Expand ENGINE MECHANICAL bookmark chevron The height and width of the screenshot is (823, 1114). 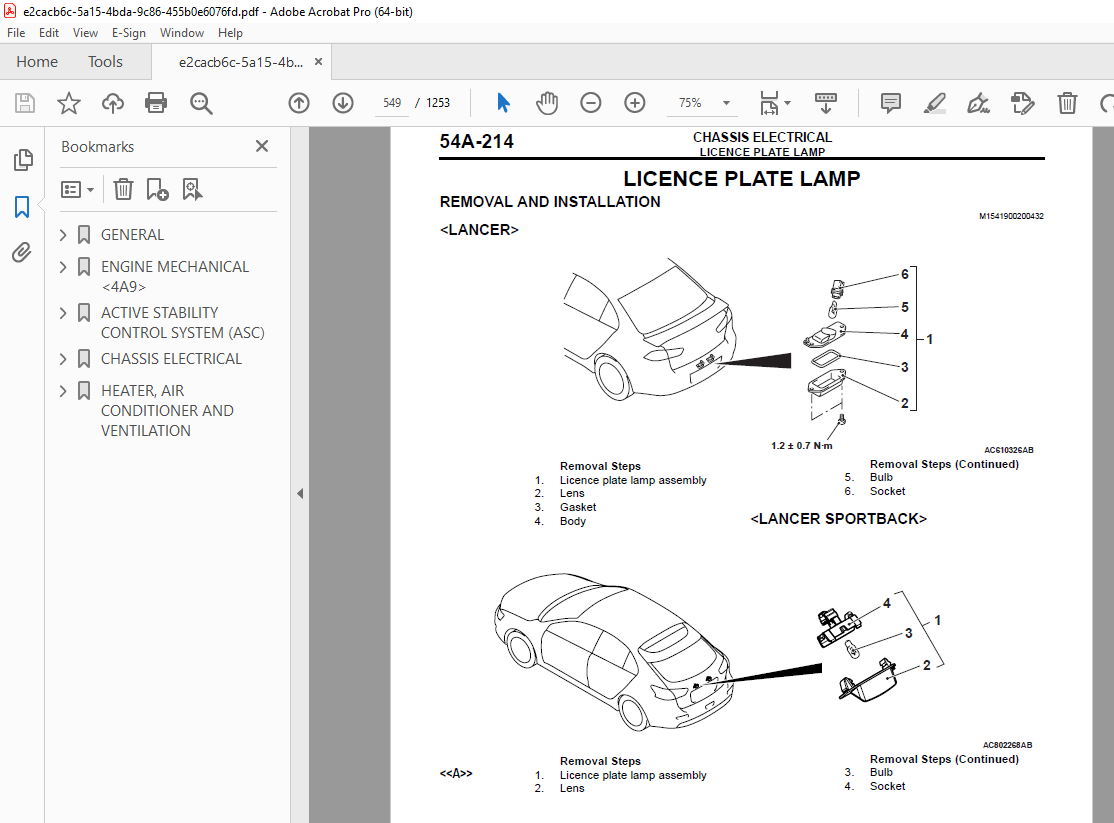click(x=63, y=267)
